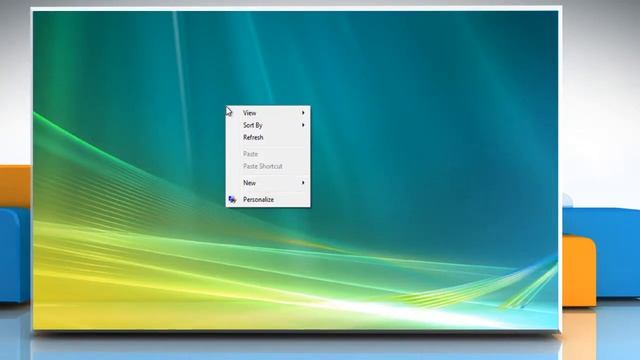Viewport: 640px width, 360px height.
Task: Open the Sort By submenu
Action: coord(268,125)
